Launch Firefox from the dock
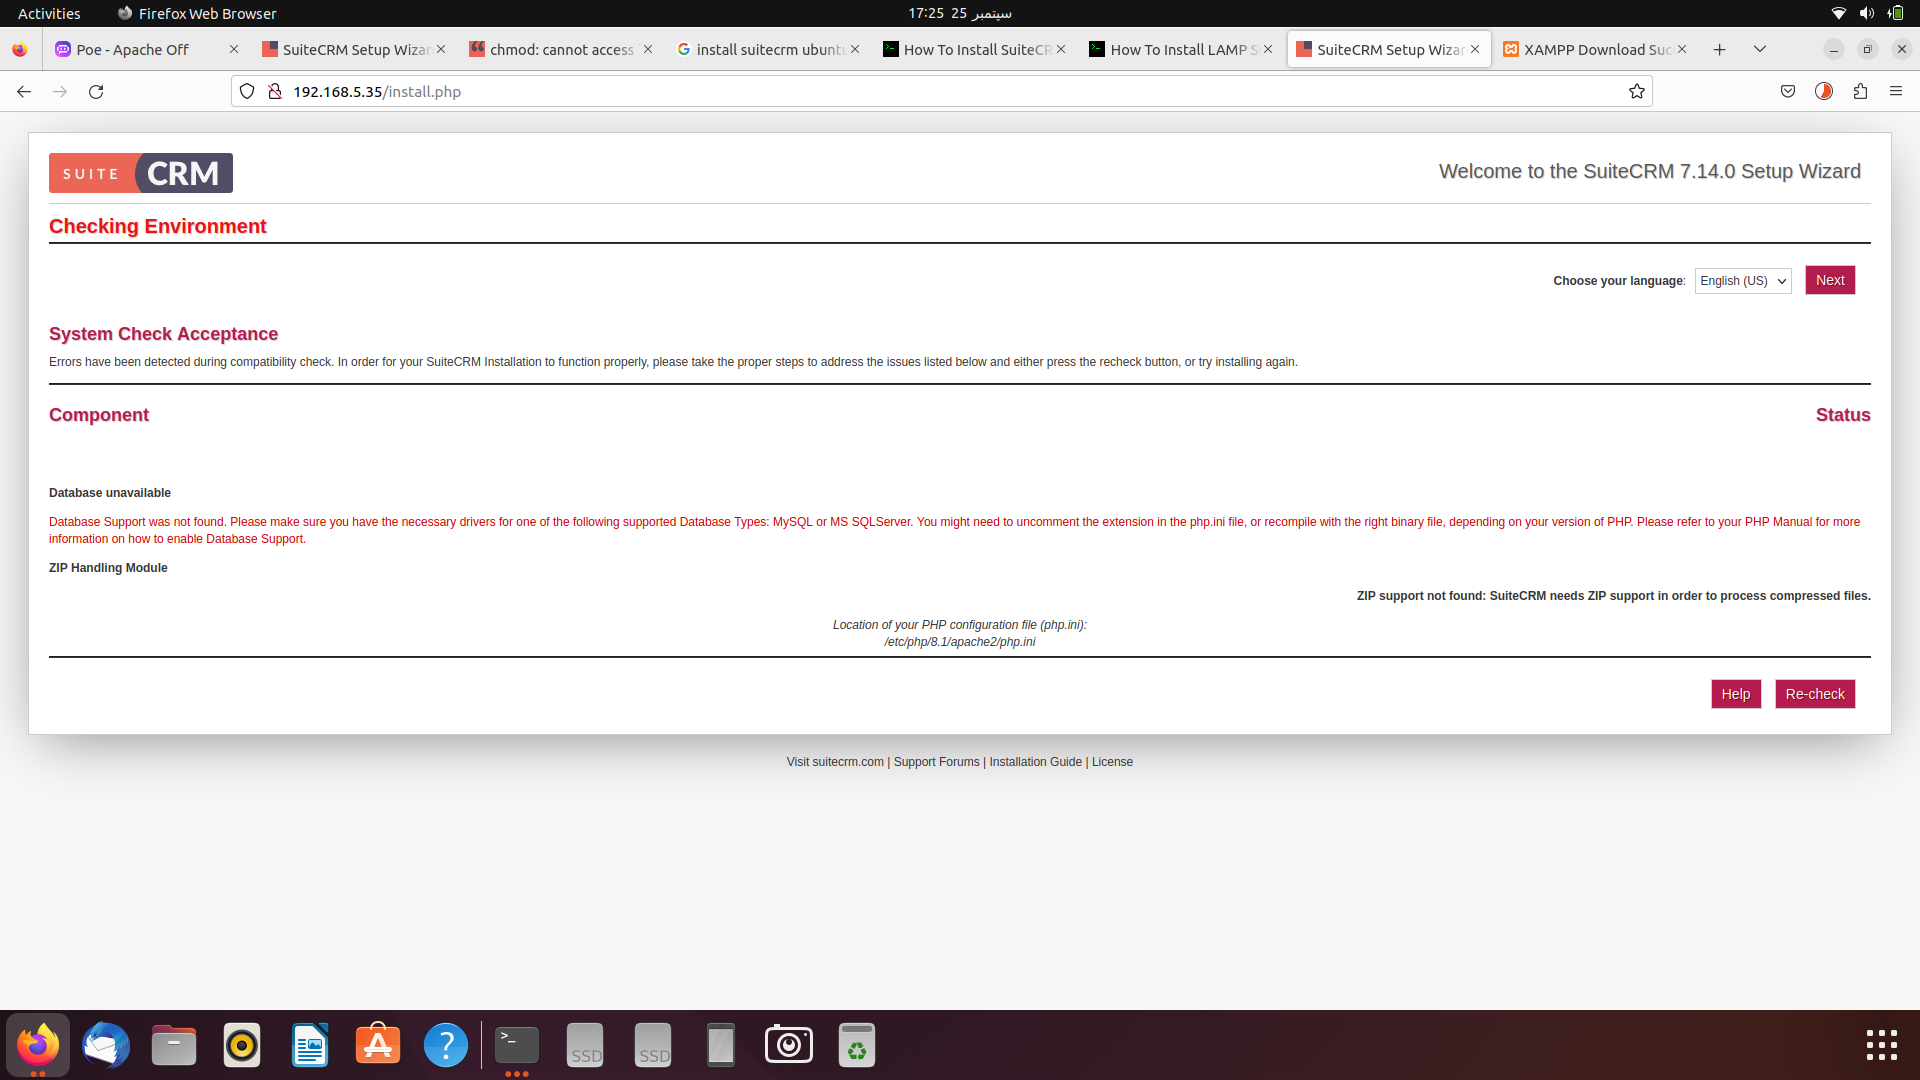The height and width of the screenshot is (1080, 1920). [38, 1045]
